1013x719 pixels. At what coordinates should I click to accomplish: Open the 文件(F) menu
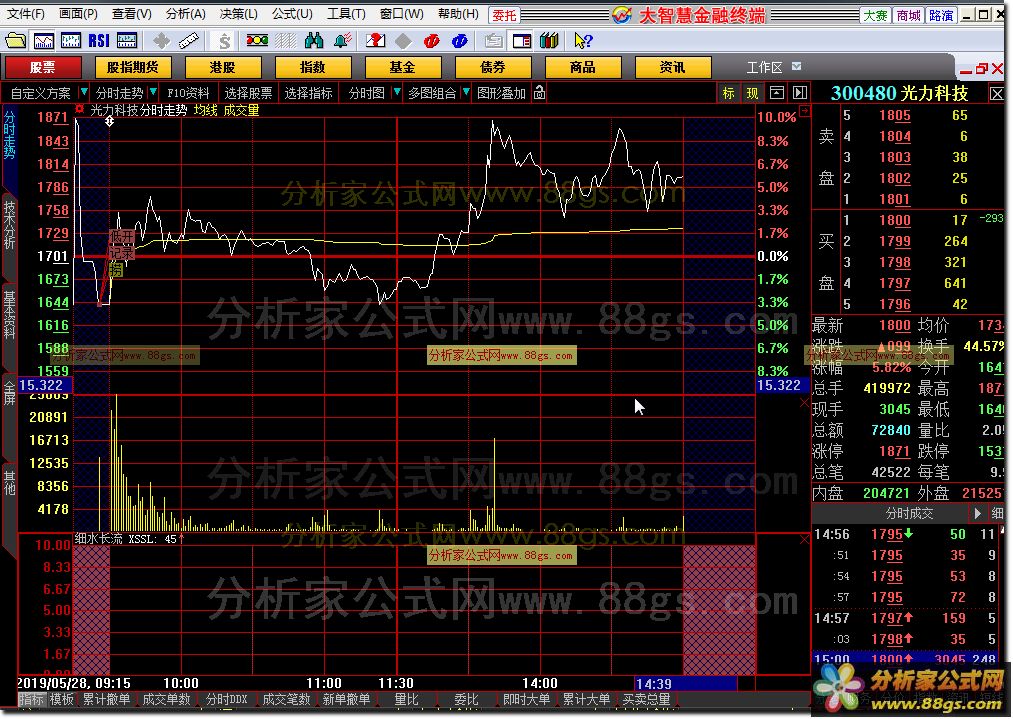tap(26, 14)
